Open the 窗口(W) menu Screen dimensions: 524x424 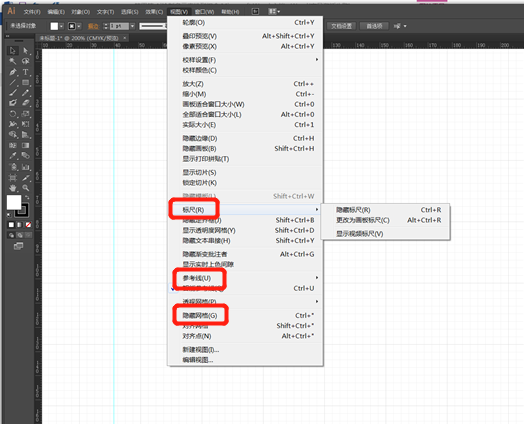204,12
